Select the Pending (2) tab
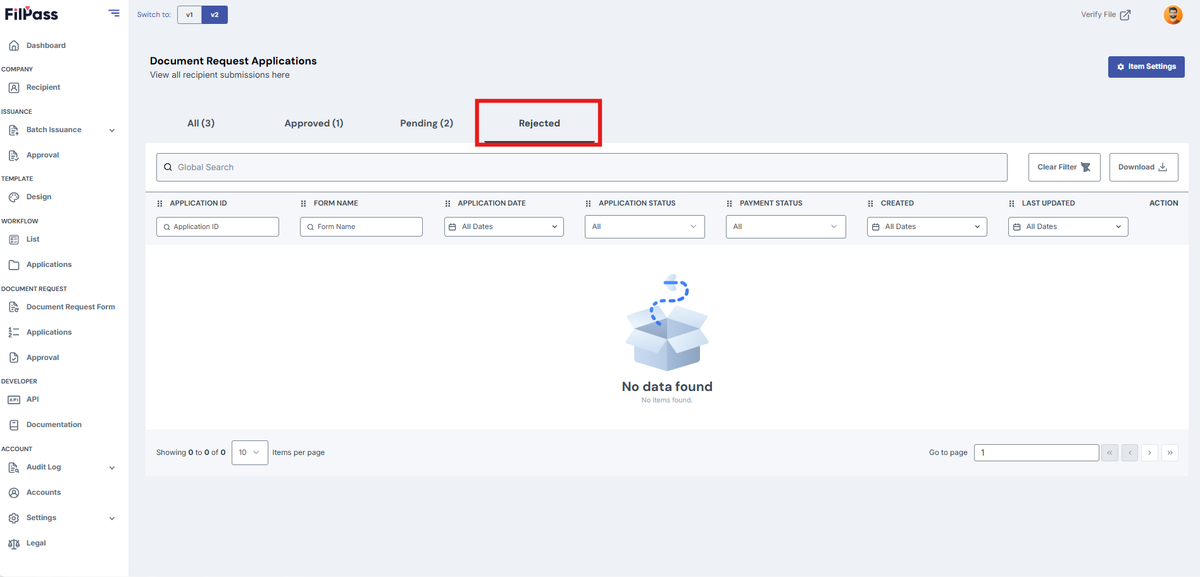1200x577 pixels. [427, 123]
